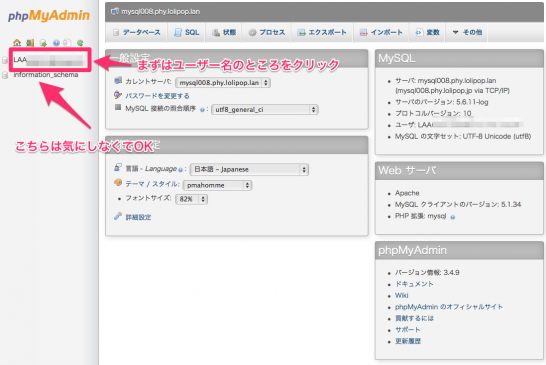Image resolution: width=546 pixels, height=365 pixels.
Task: Click database icon beside information_schema
Action: point(5,75)
